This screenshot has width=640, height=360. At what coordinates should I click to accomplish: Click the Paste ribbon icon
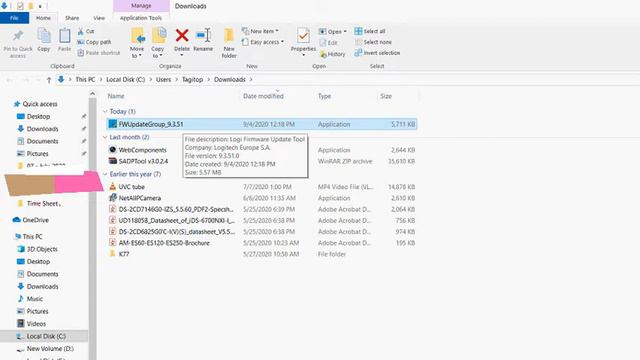(x=64, y=36)
